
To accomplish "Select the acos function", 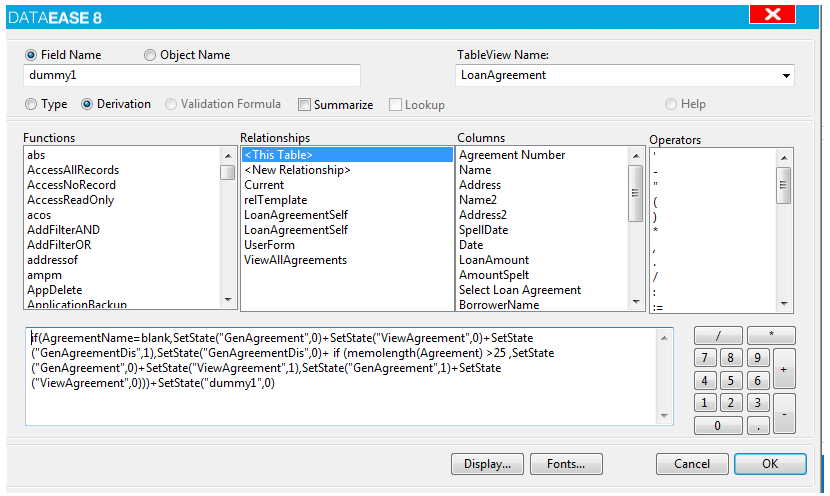I will 39,215.
